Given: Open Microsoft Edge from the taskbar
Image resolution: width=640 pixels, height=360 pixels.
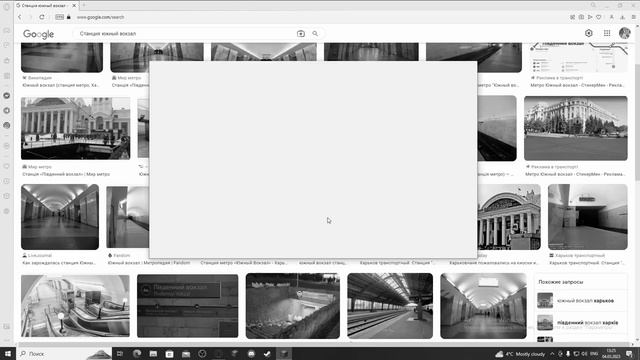Looking at the screenshot, I should pos(137,353).
